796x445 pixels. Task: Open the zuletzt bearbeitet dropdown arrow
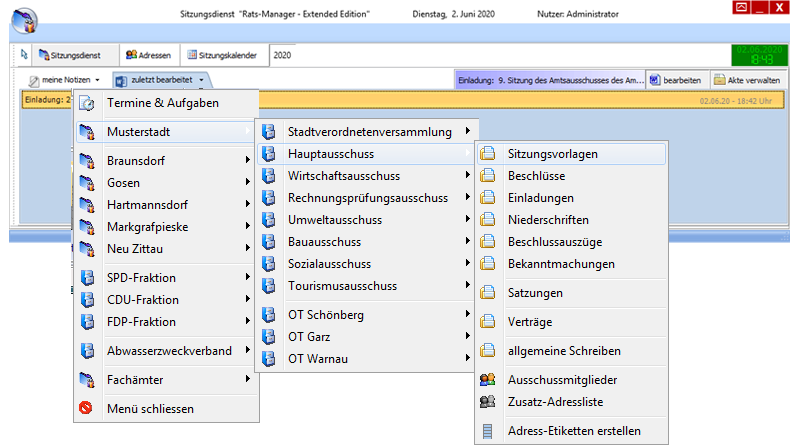click(202, 80)
